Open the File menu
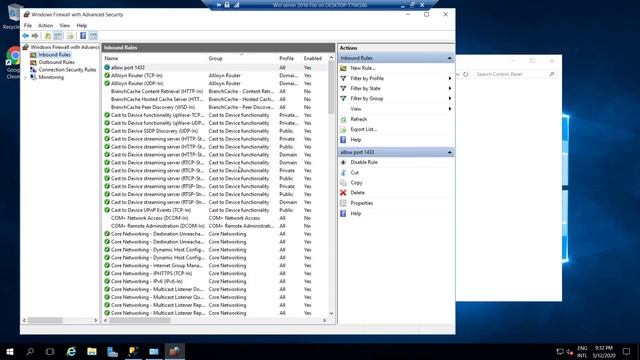 28,25
